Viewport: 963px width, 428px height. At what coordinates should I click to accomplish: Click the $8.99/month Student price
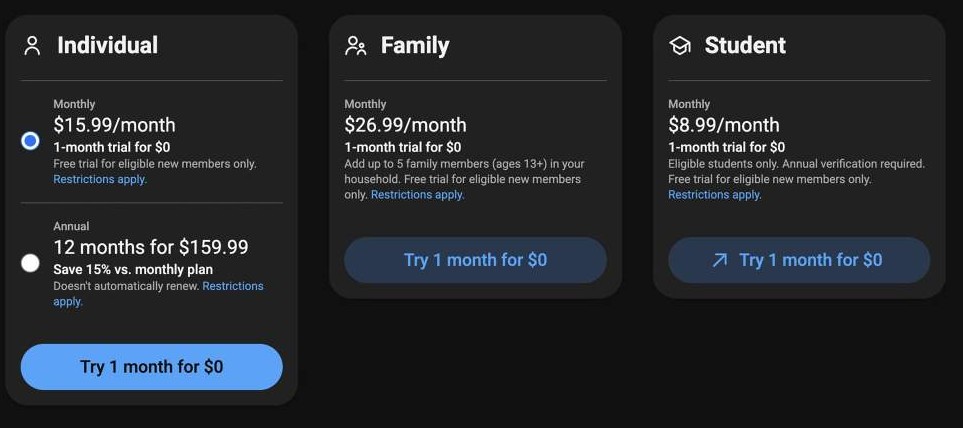tap(723, 125)
